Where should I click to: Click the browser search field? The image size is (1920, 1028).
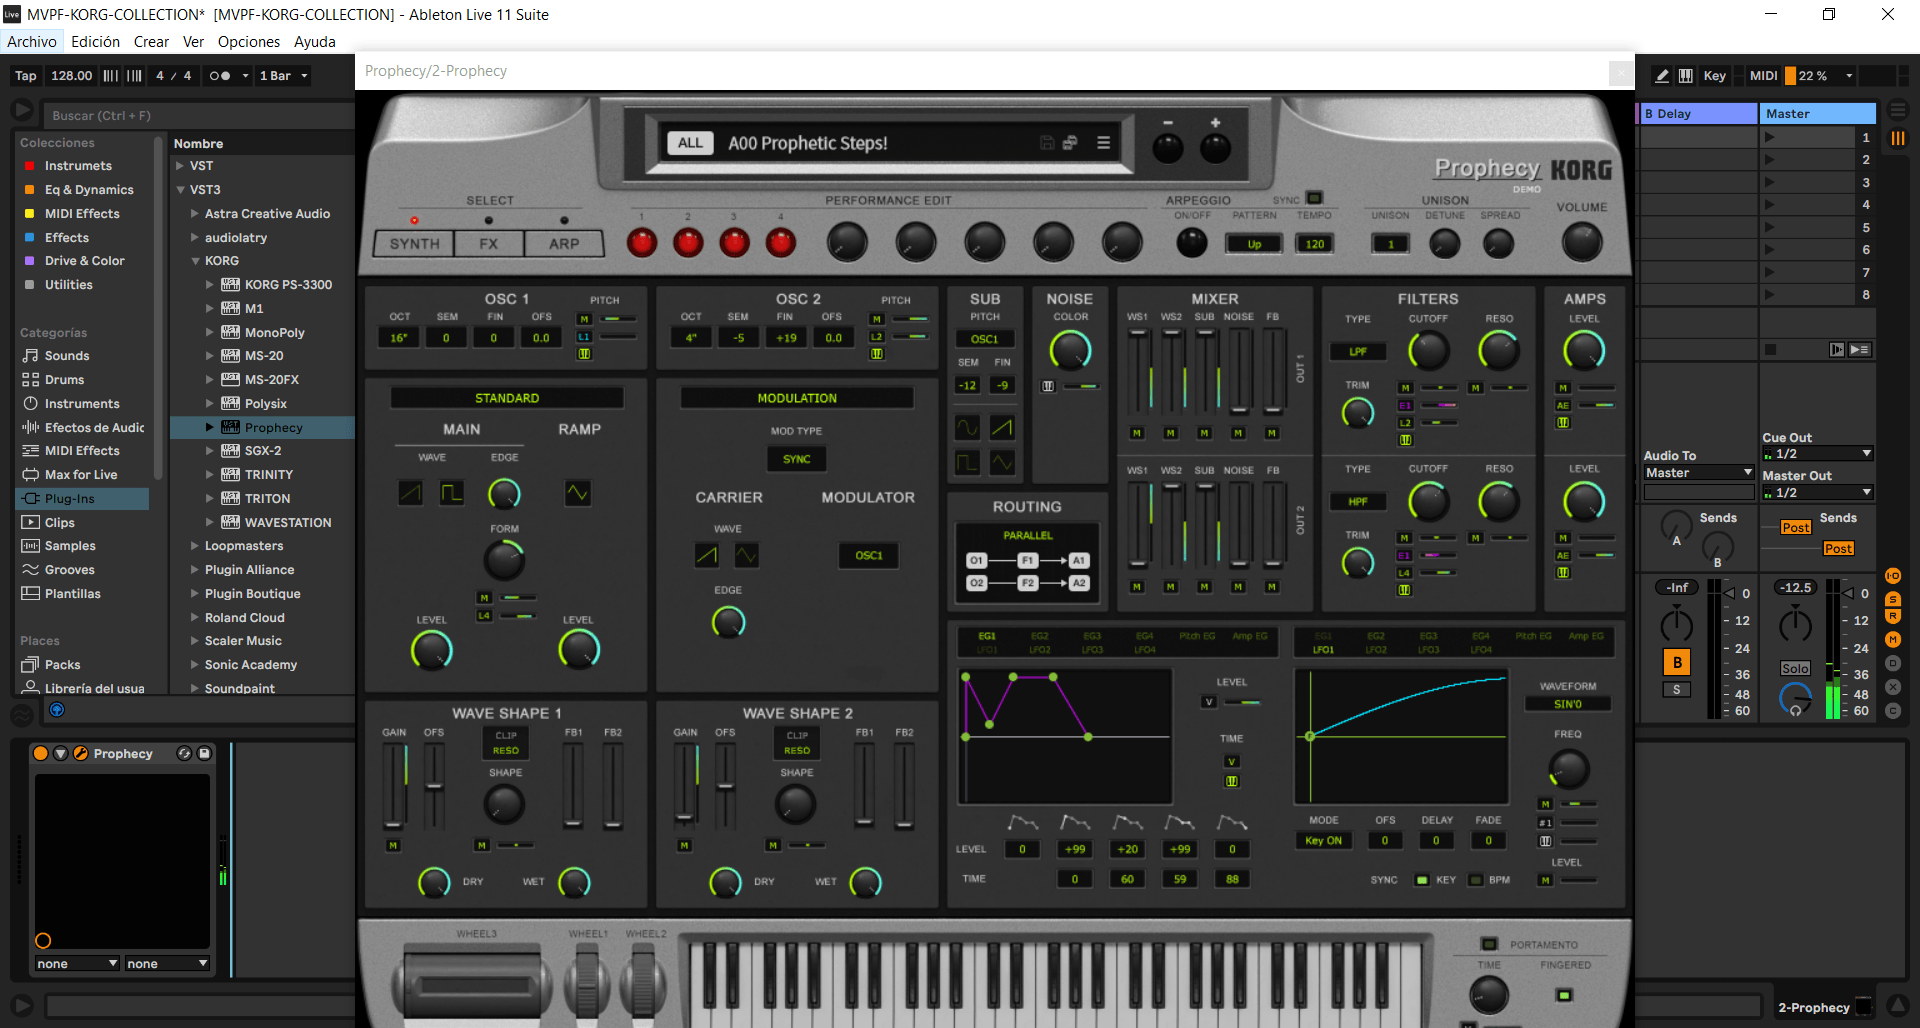point(200,115)
